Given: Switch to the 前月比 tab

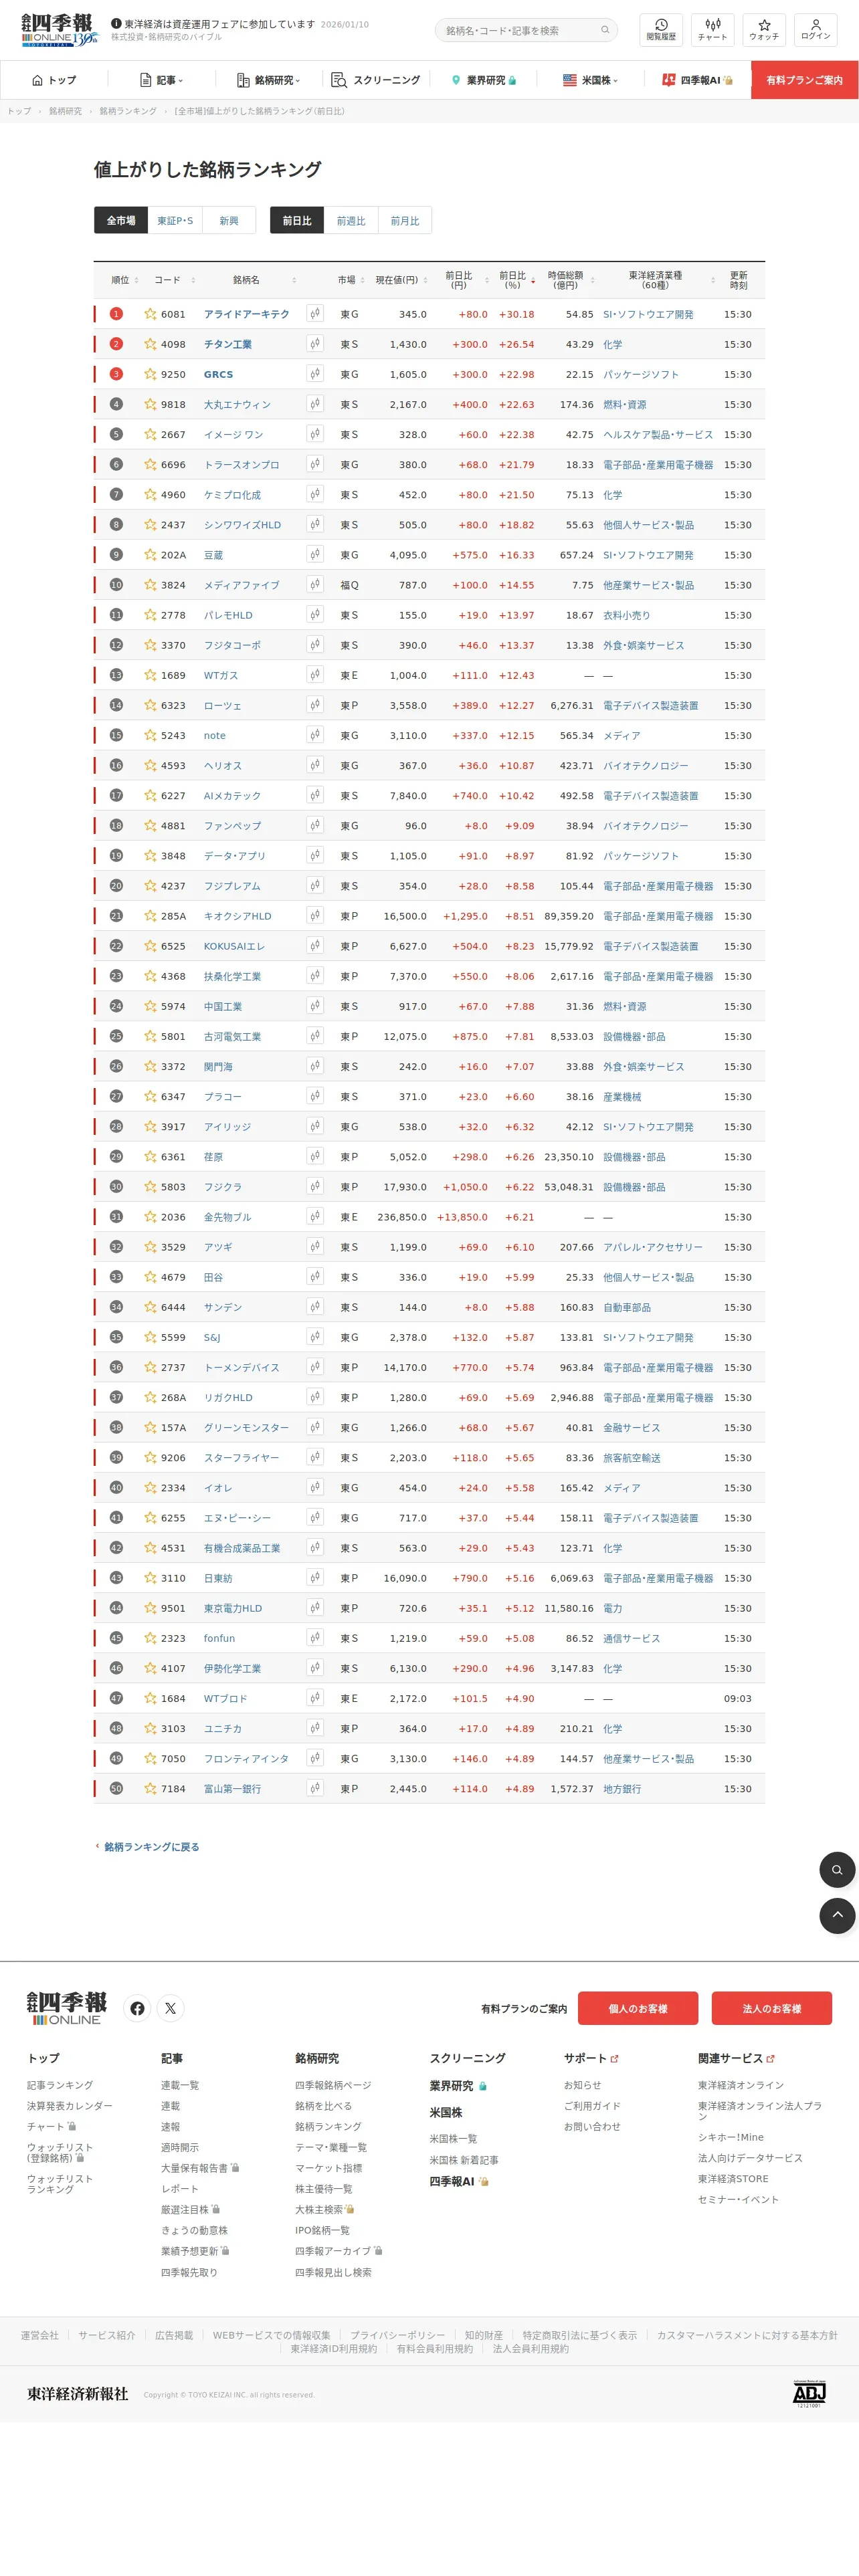Looking at the screenshot, I should coord(405,221).
